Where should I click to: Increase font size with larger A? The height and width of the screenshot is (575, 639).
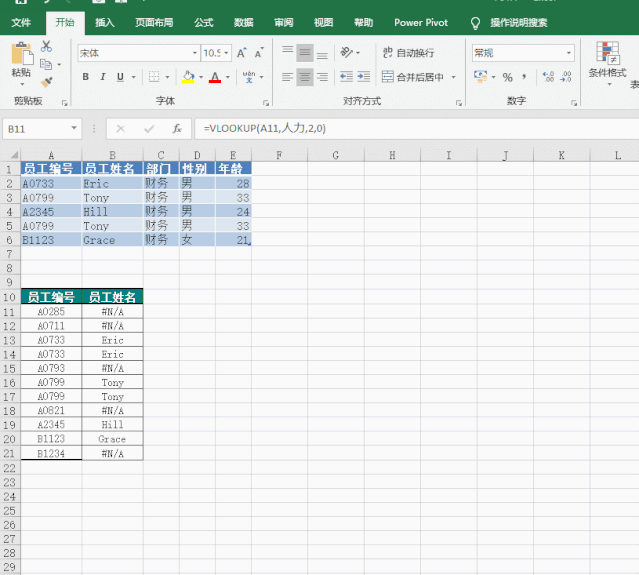[242, 53]
